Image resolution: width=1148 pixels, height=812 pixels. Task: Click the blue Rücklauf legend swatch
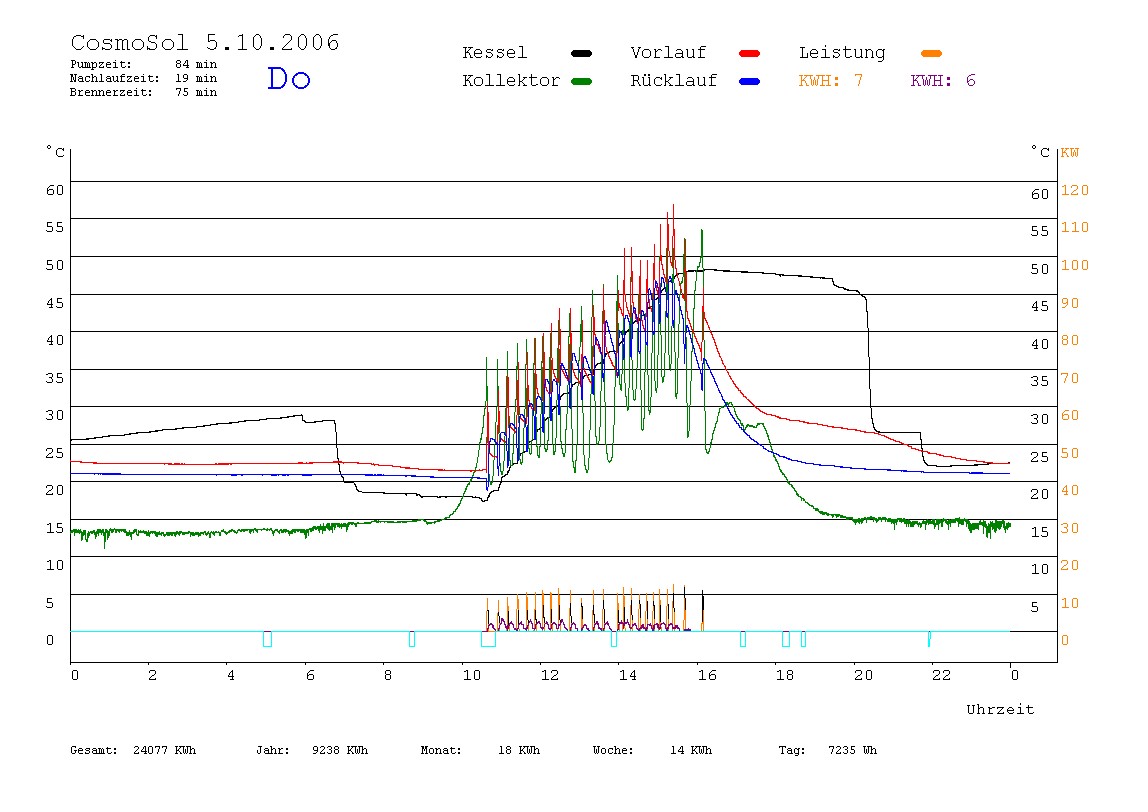750,81
